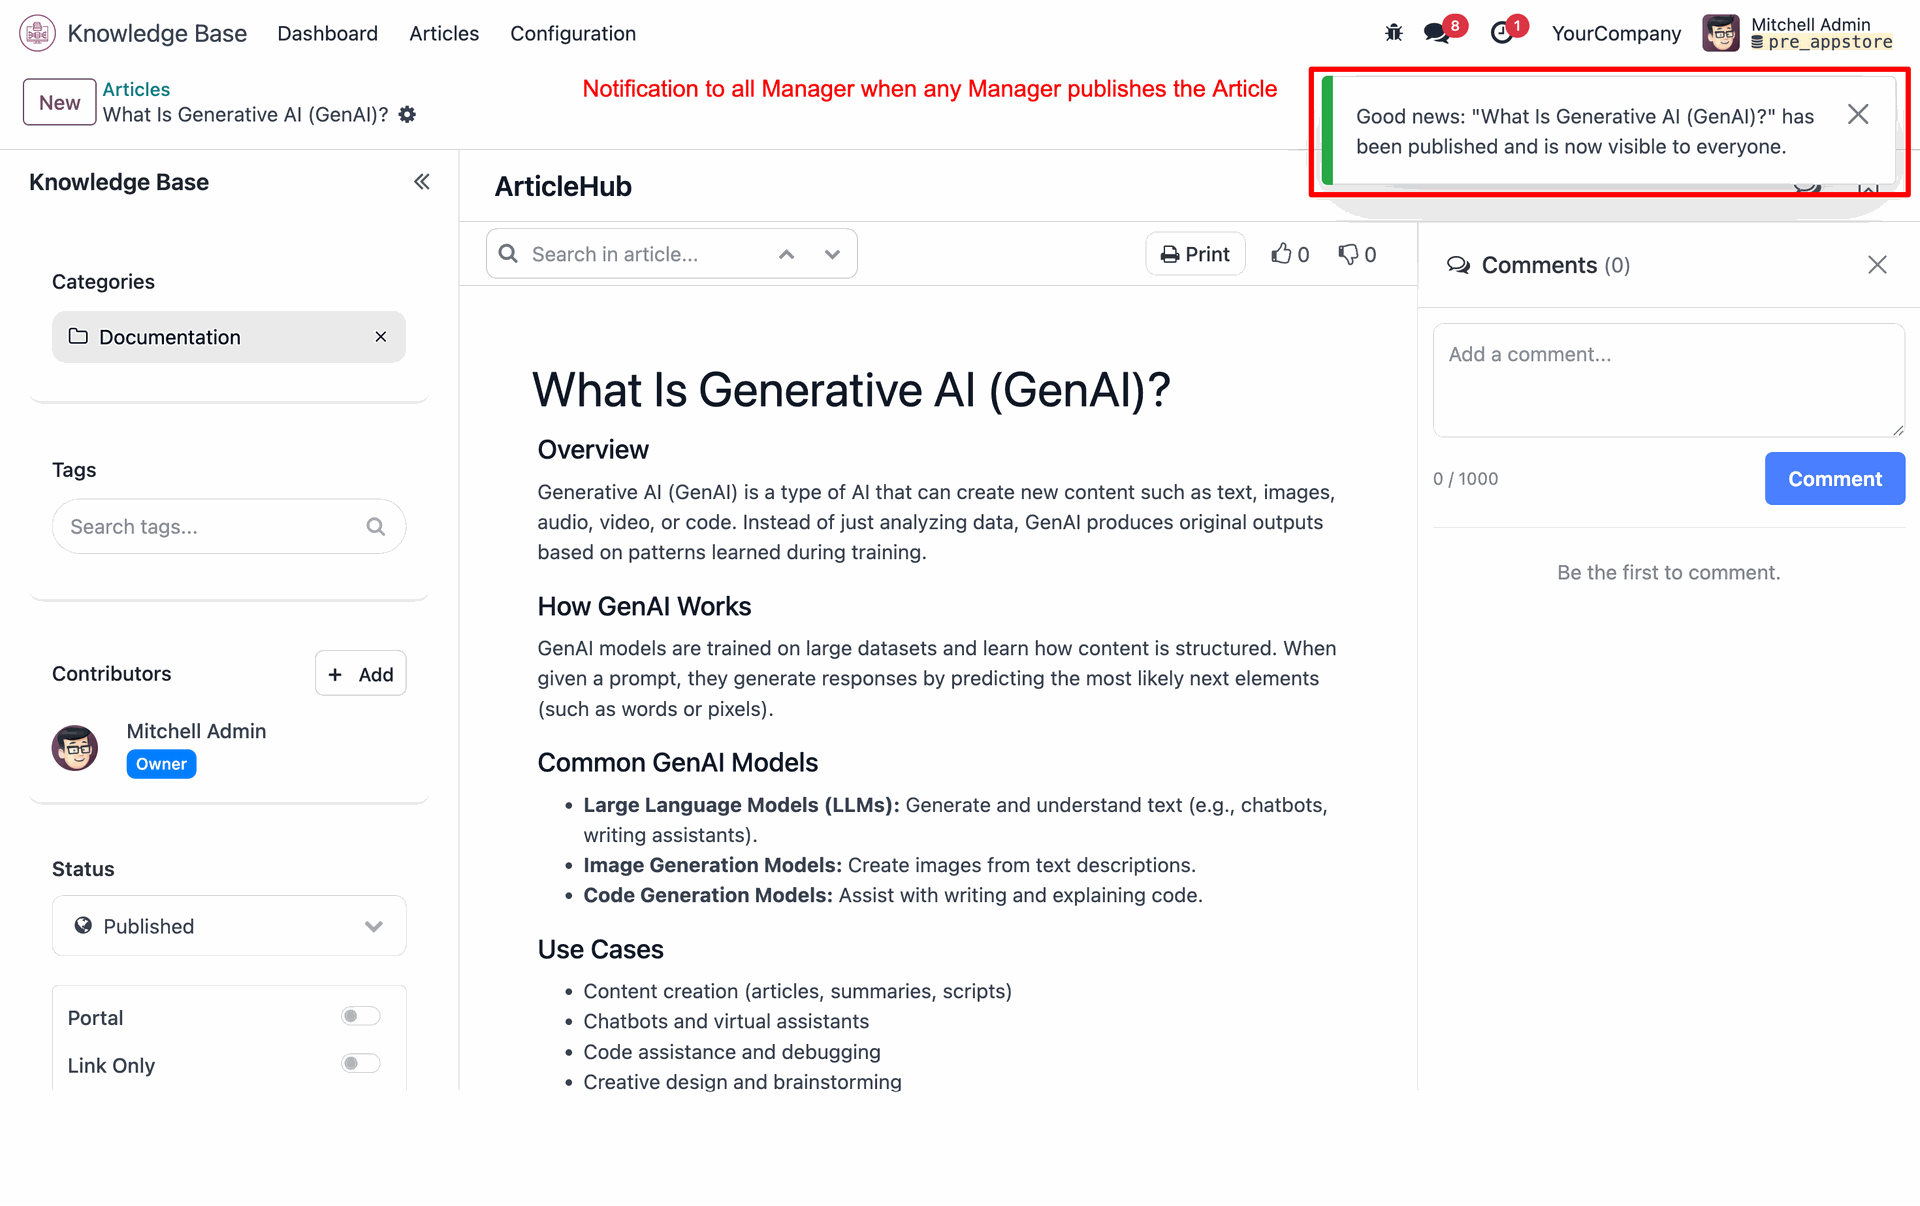Enable the Link Only toggle
This screenshot has height=1206, width=1920.
[360, 1063]
